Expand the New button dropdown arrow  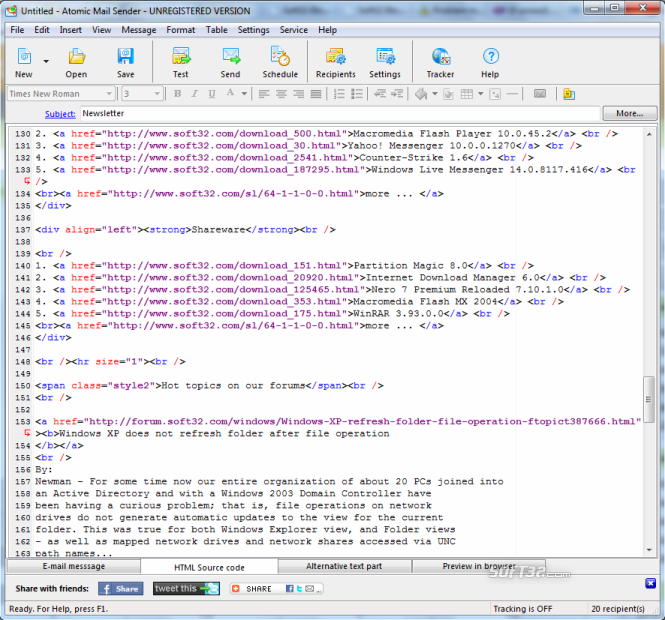(x=47, y=61)
